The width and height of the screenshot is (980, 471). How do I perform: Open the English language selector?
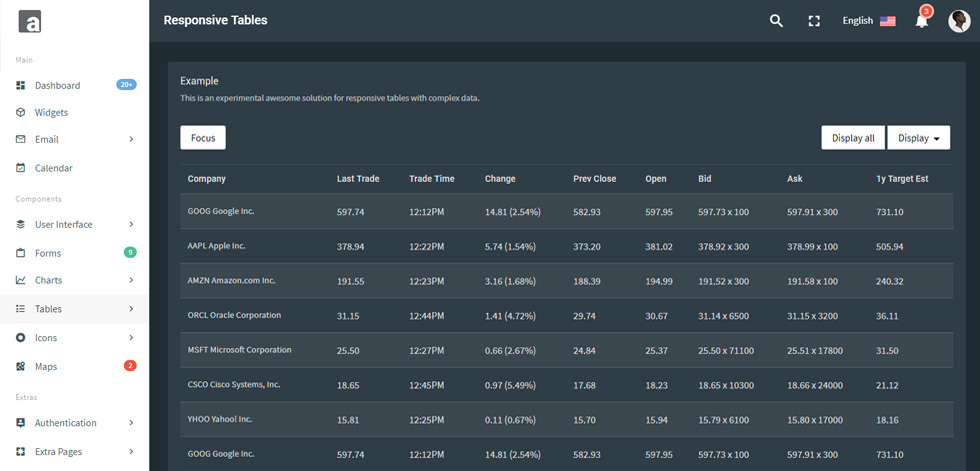[x=869, y=21]
